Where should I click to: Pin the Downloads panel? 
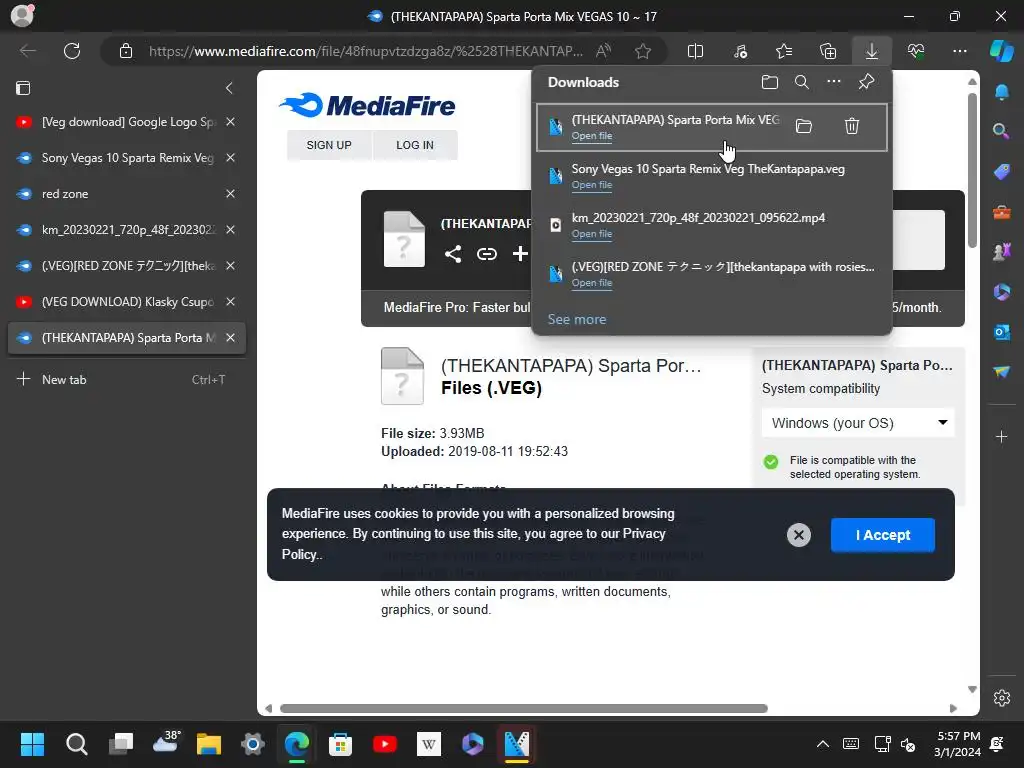click(x=867, y=82)
